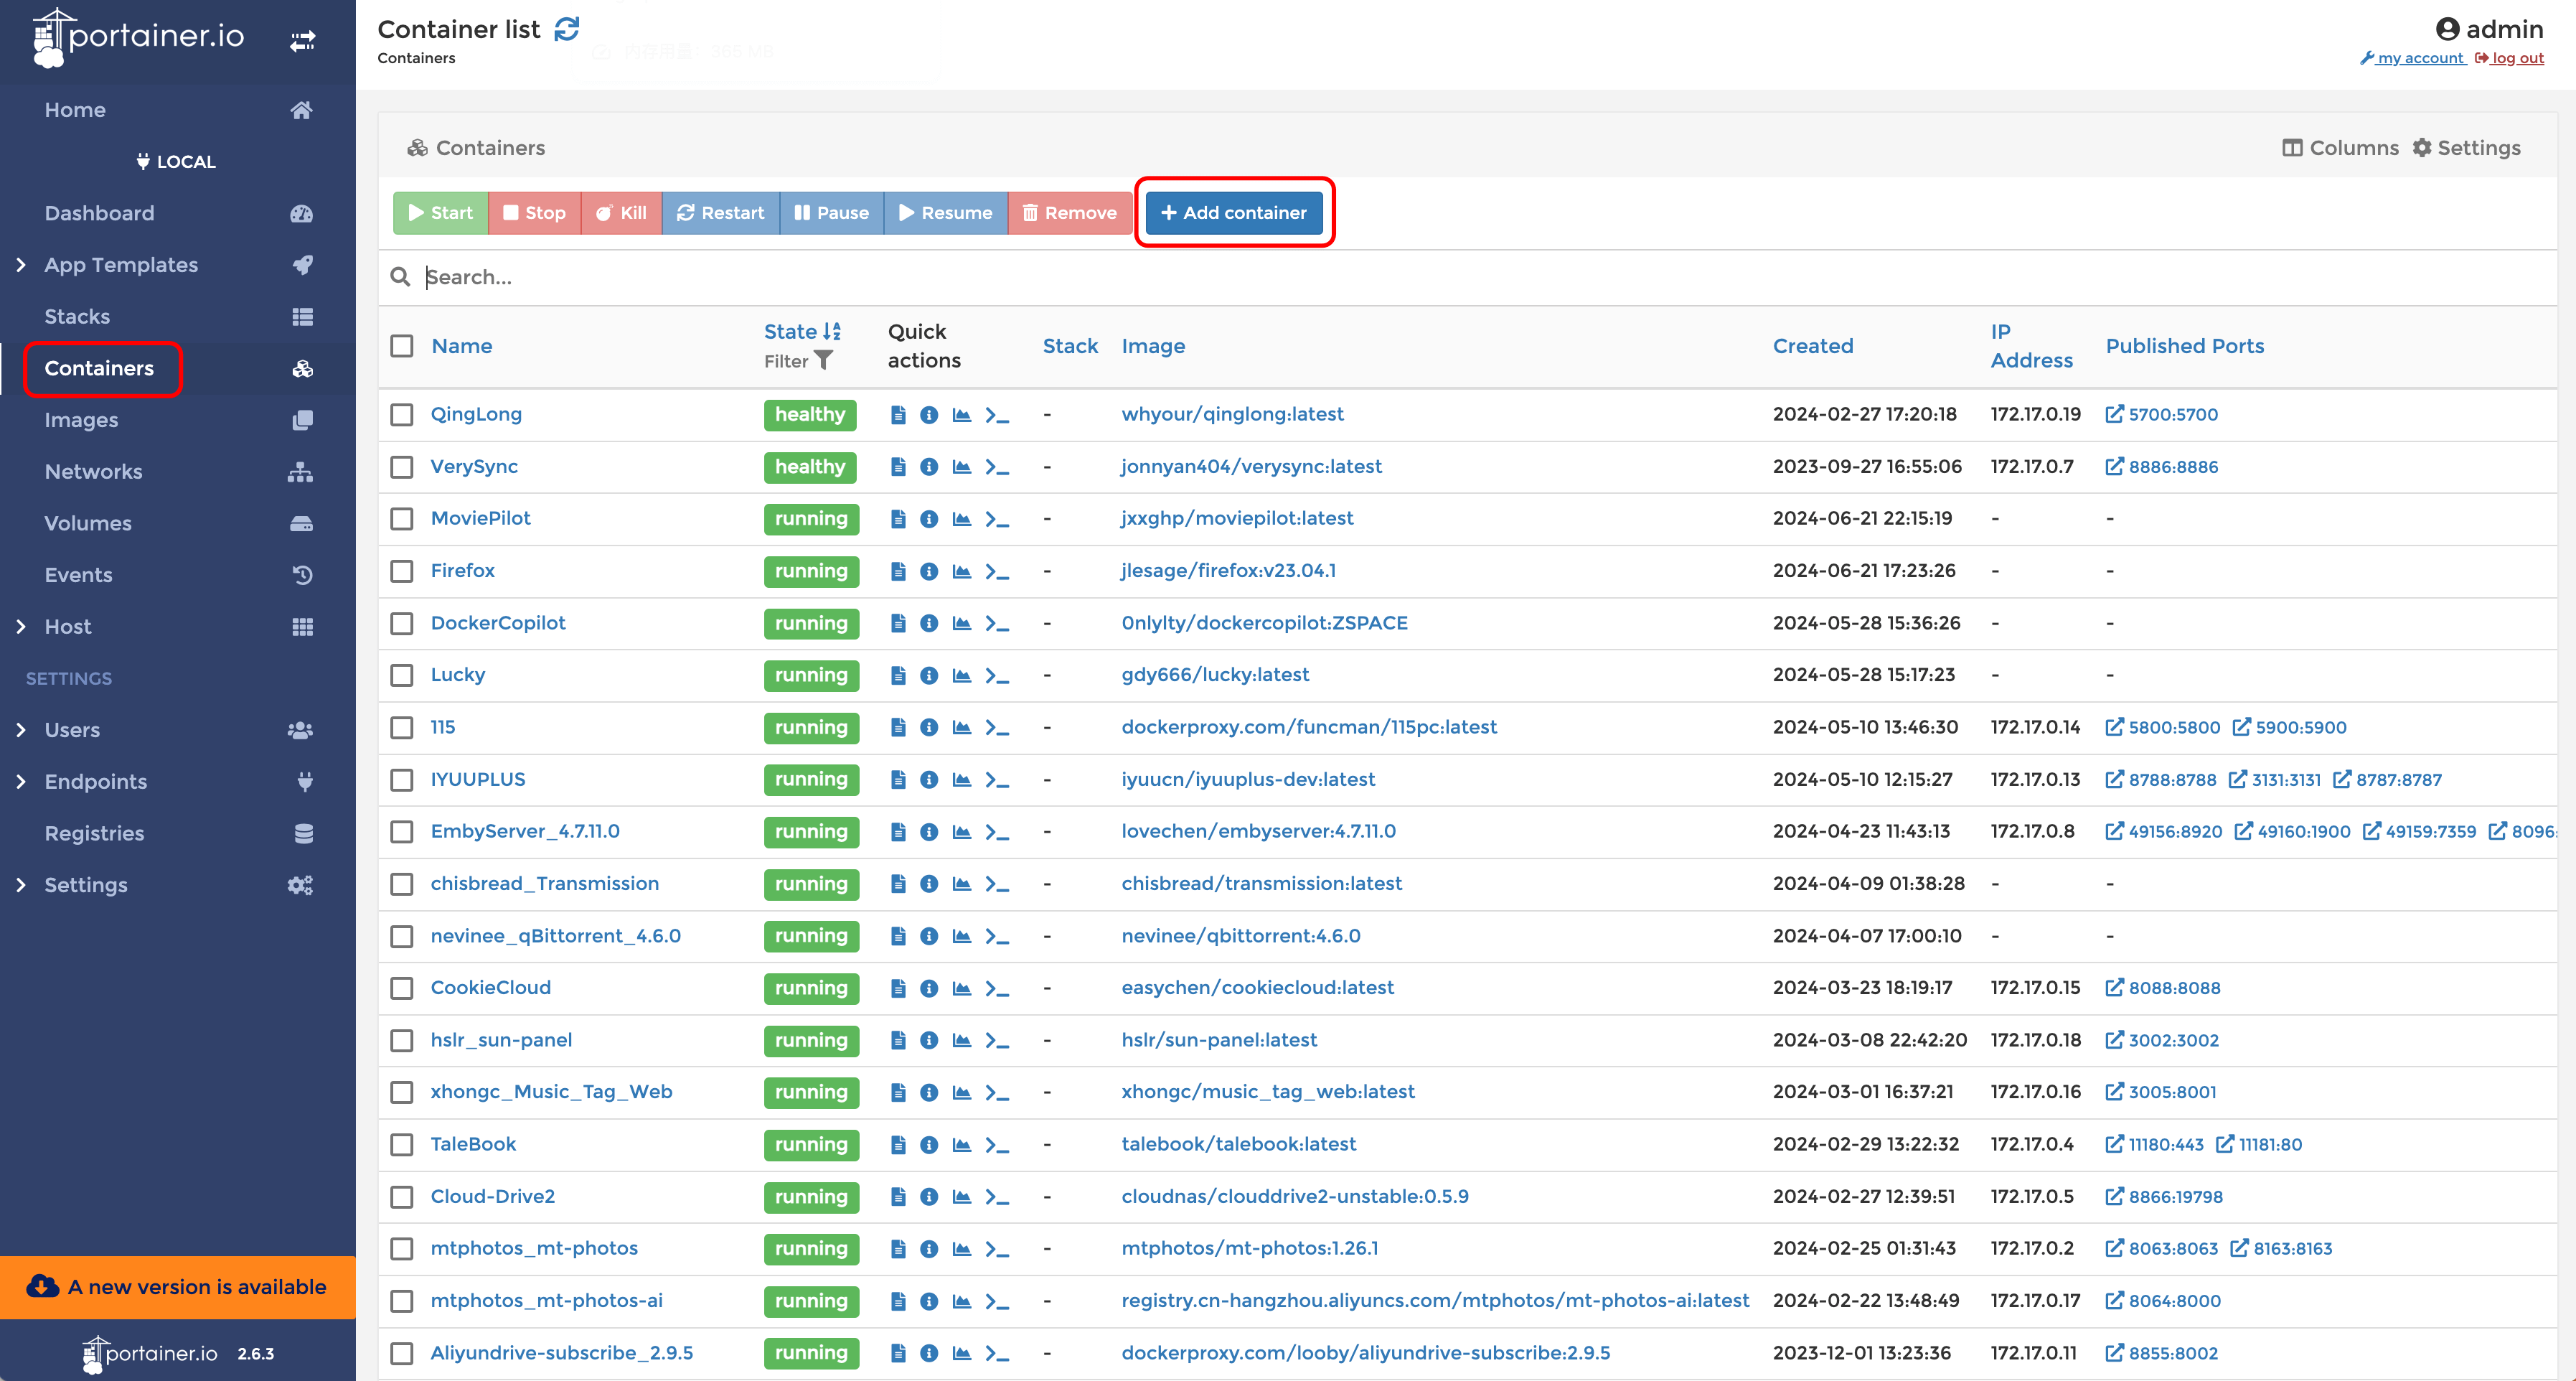Open inspect info icon for the VerySync container
The image size is (2576, 1381).
(x=929, y=467)
